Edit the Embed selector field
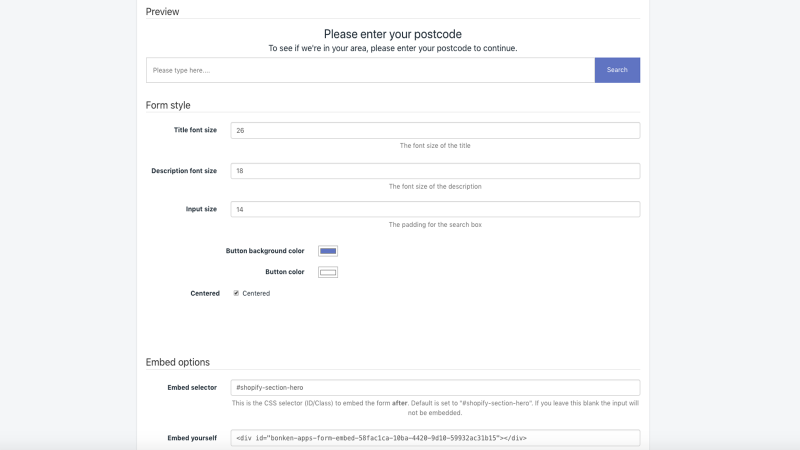 tap(435, 387)
